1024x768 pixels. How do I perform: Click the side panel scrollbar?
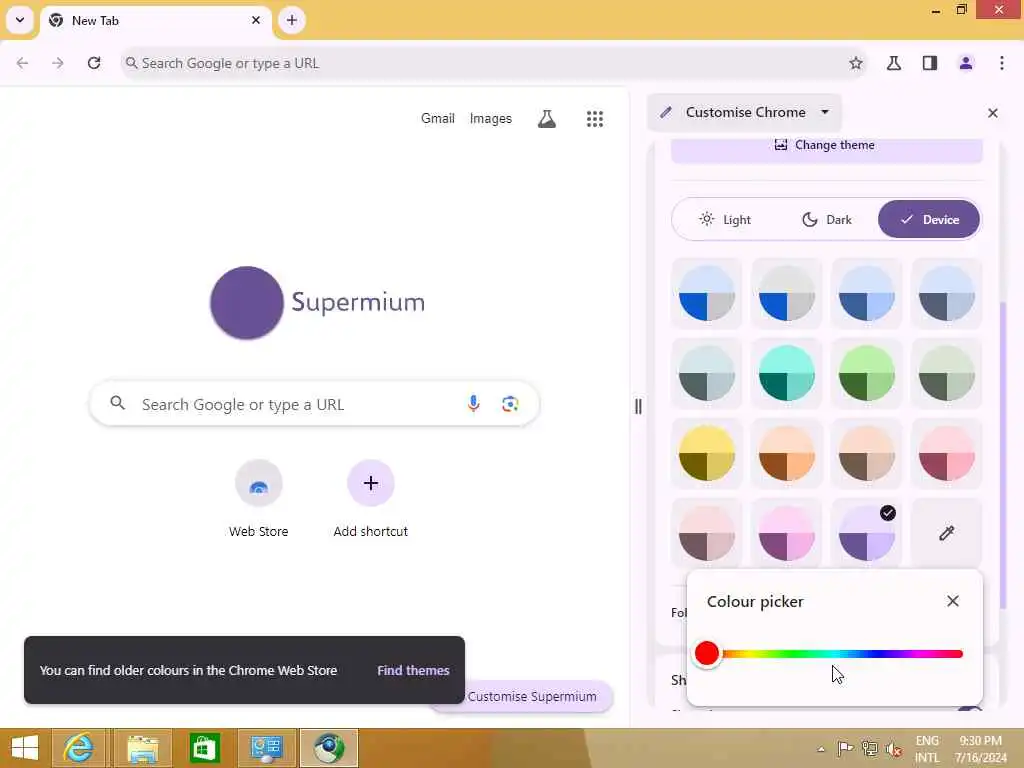(1004, 455)
